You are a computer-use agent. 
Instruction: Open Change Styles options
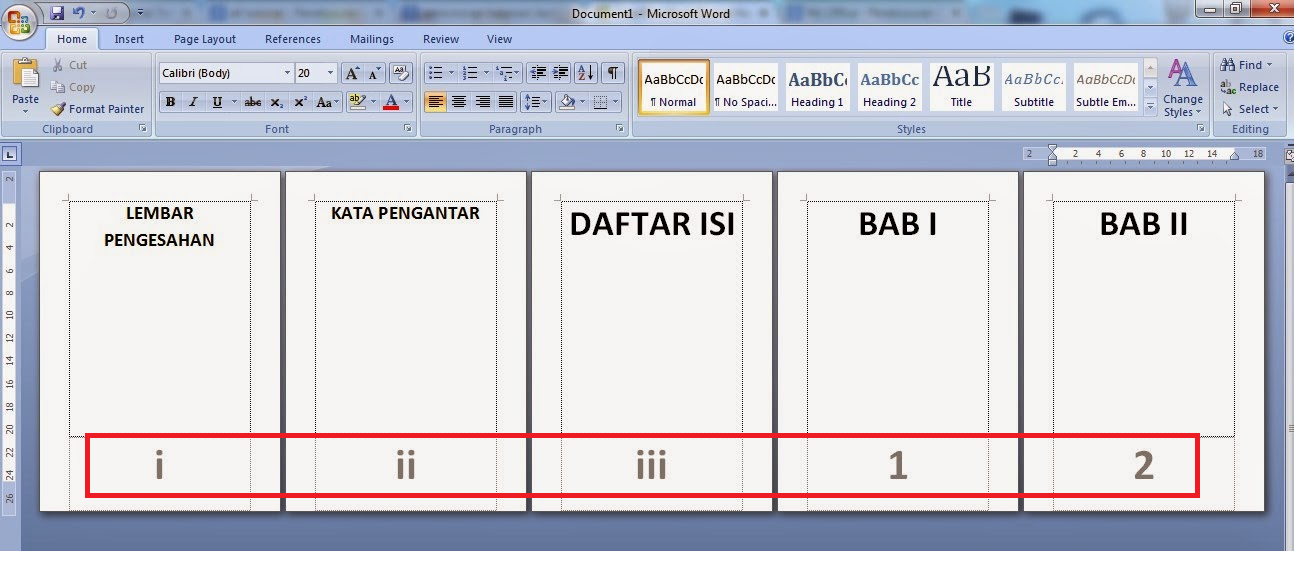pyautogui.click(x=1183, y=88)
